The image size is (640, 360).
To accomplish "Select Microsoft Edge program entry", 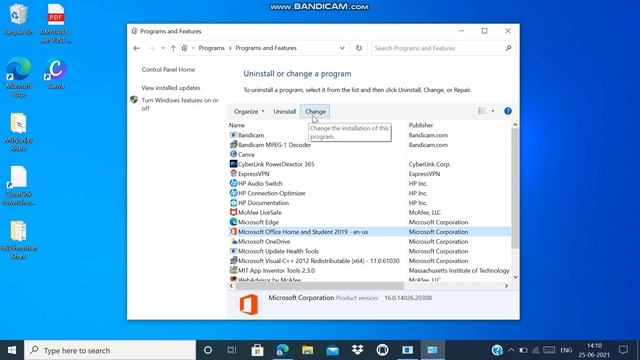I will (x=254, y=222).
